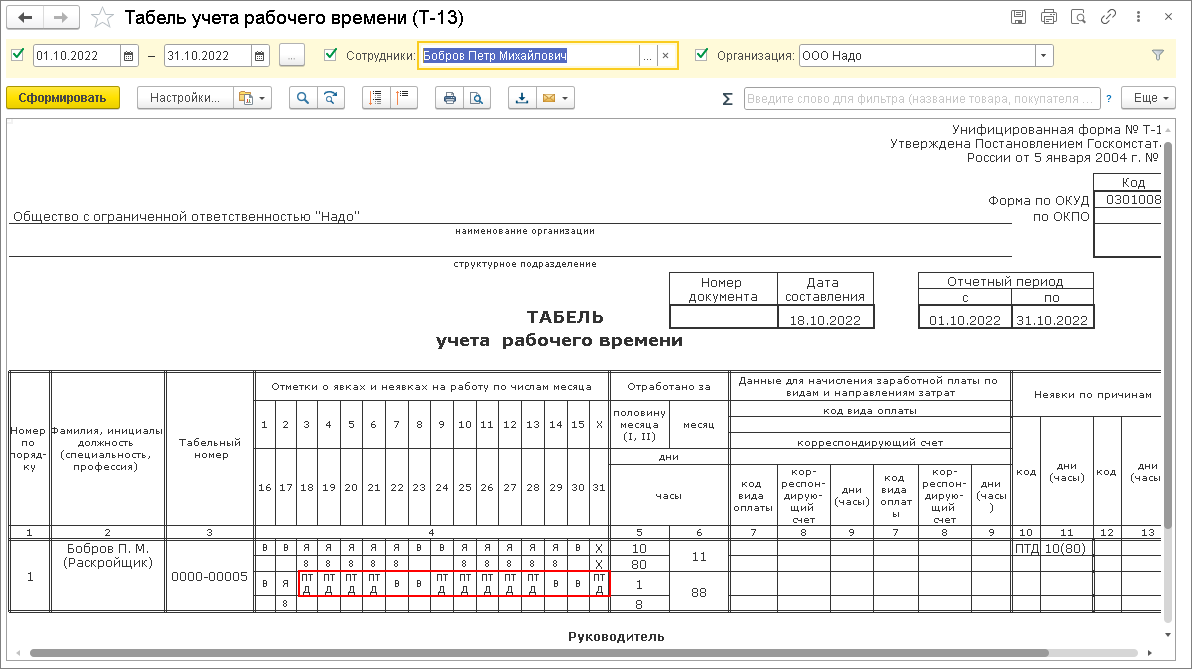Screen dimensions: 1192x669
Task: Click the question mark help link
Action: [x=1109, y=99]
